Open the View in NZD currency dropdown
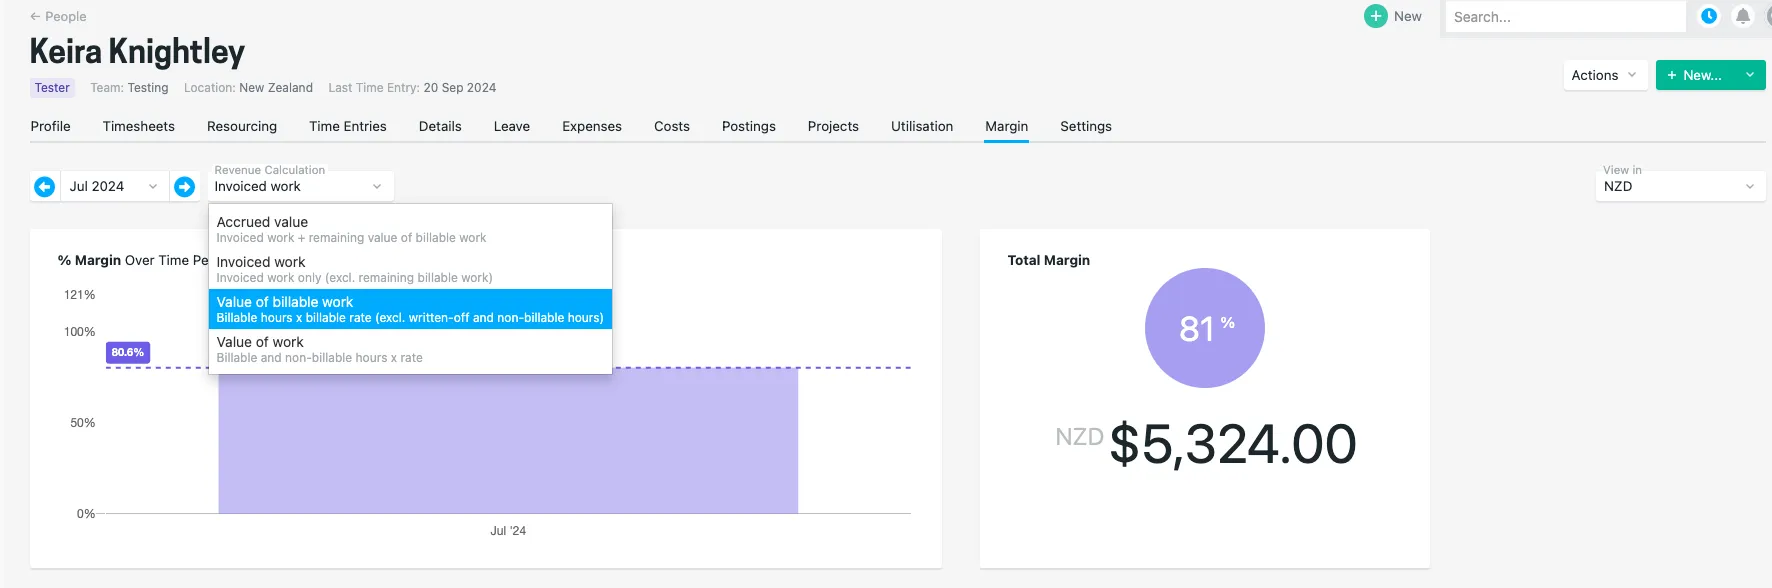1772x588 pixels. click(1681, 186)
